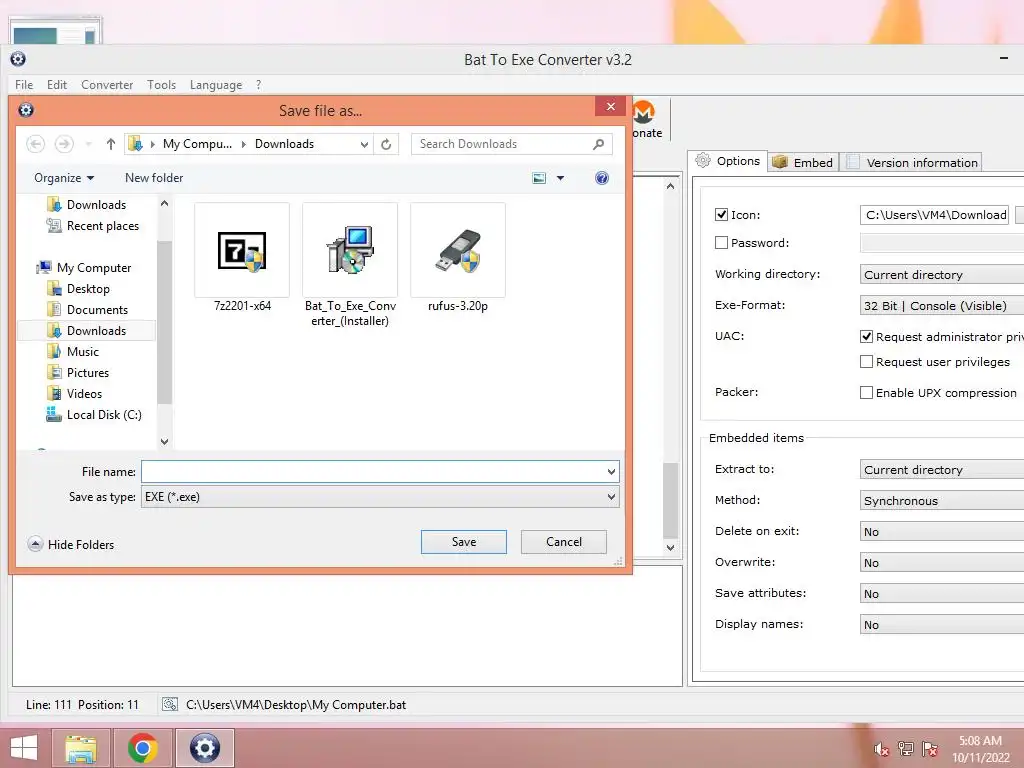Image resolution: width=1024 pixels, height=768 pixels.
Task: Uncheck Request administrator privileges
Action: pos(866,337)
